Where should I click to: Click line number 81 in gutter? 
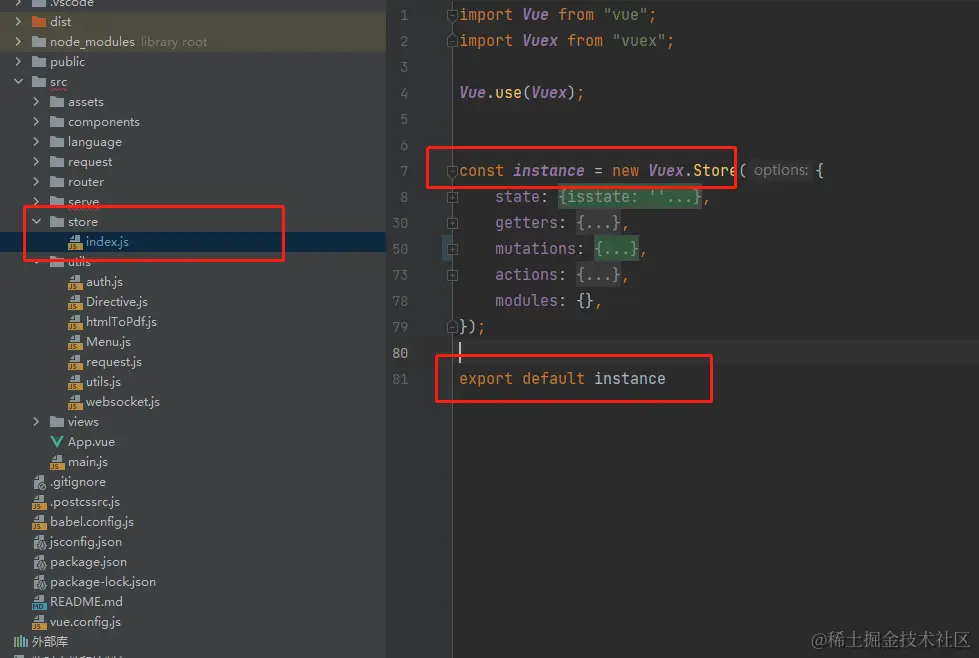click(x=400, y=379)
